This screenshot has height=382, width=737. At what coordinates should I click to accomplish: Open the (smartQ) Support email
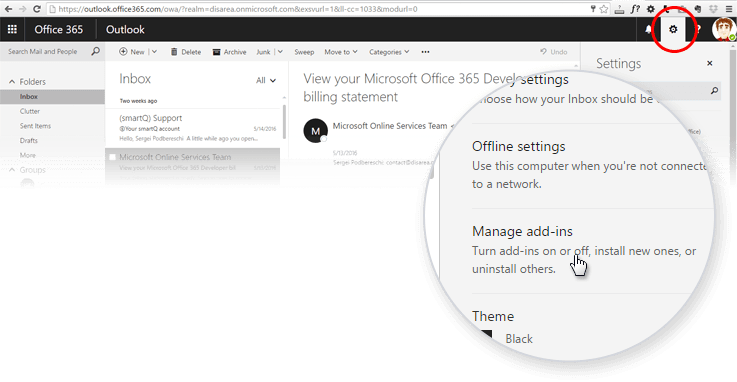pos(193,128)
